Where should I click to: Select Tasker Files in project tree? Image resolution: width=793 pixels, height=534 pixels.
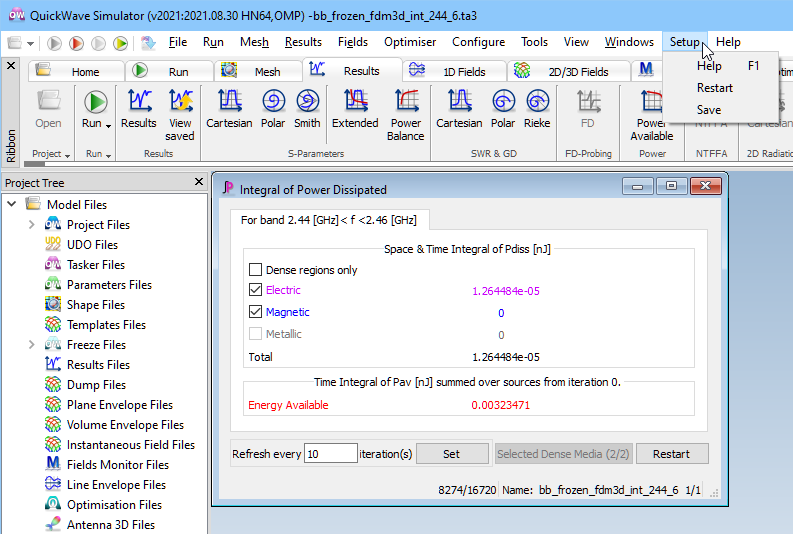[x=96, y=264]
